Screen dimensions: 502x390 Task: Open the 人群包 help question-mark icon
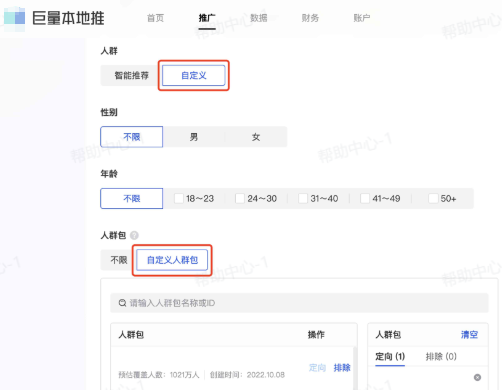(x=134, y=235)
